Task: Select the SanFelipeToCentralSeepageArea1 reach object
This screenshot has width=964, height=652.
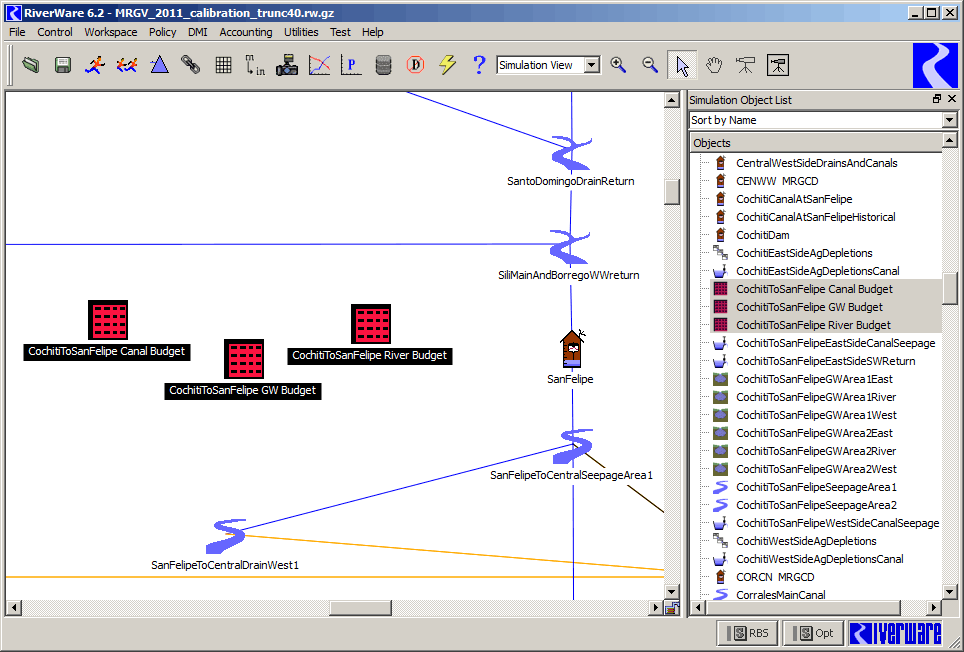Action: point(573,447)
